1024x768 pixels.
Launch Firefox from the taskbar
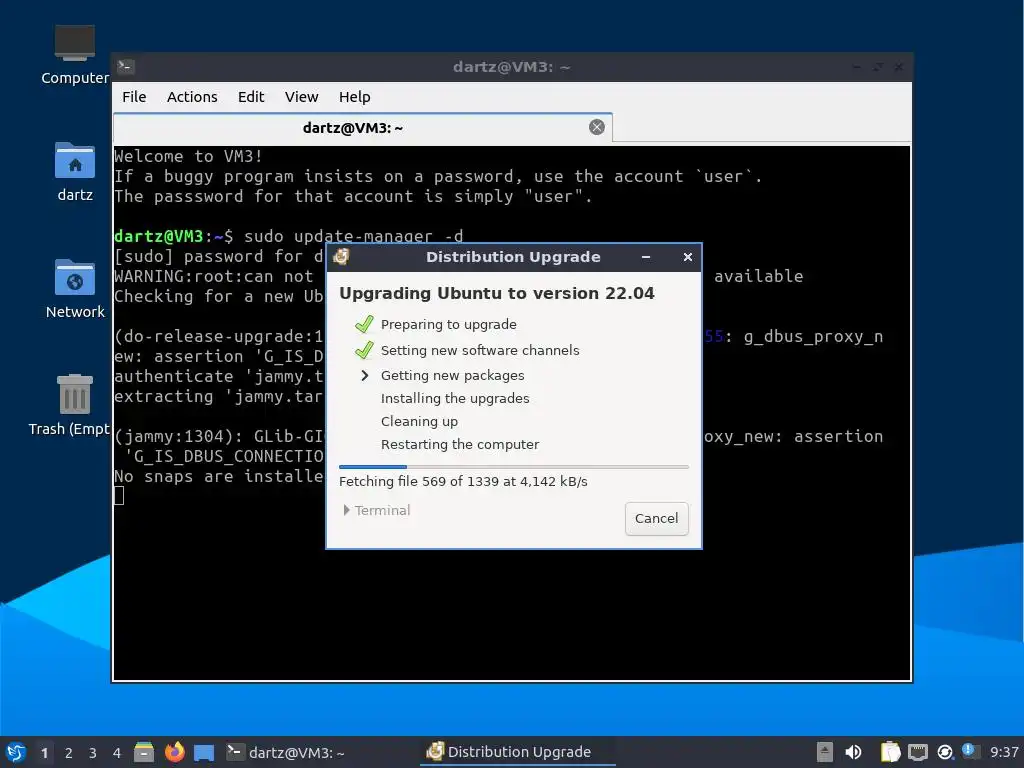click(174, 752)
